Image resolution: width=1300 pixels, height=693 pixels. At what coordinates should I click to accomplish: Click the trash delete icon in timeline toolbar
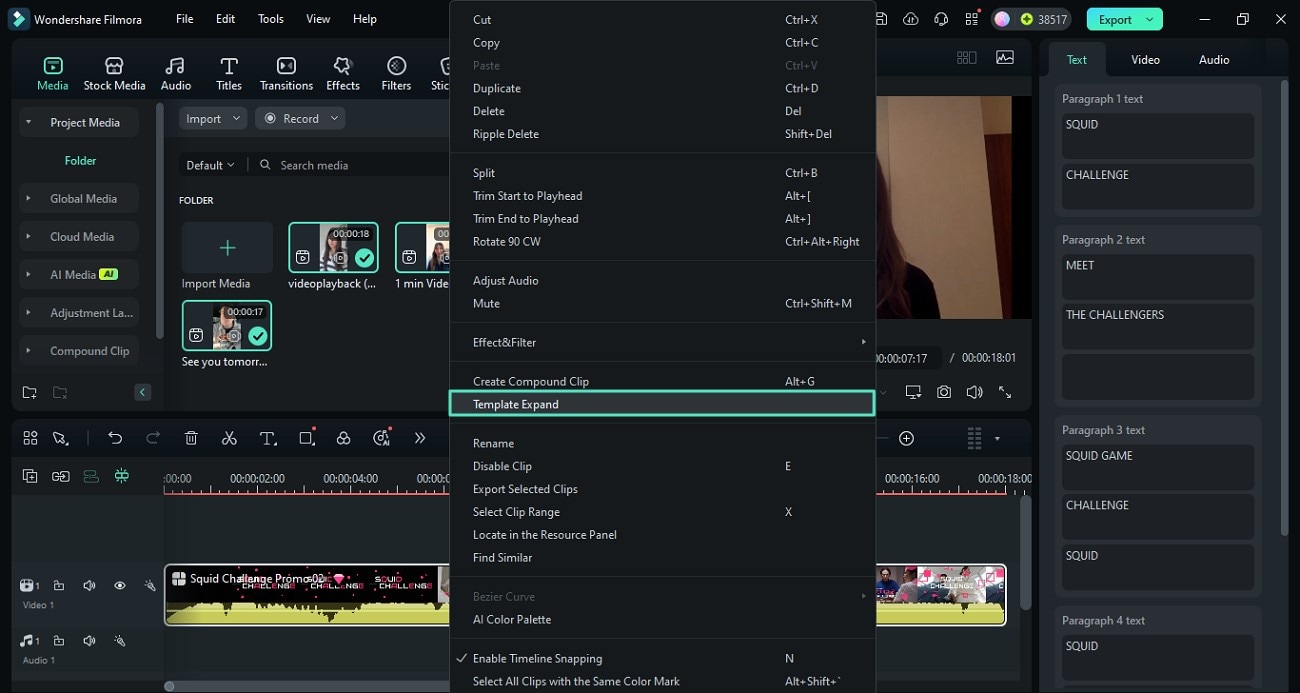click(191, 438)
